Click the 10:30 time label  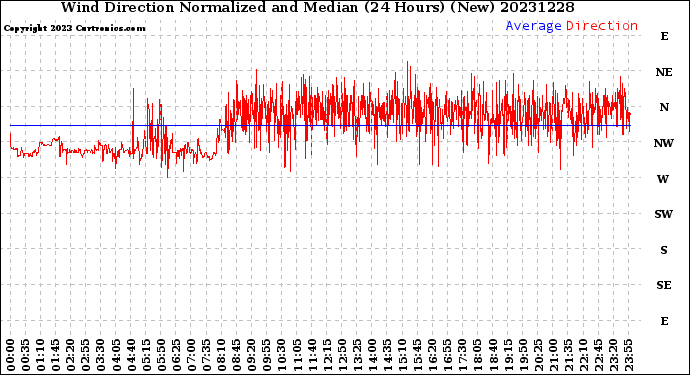coord(282,355)
